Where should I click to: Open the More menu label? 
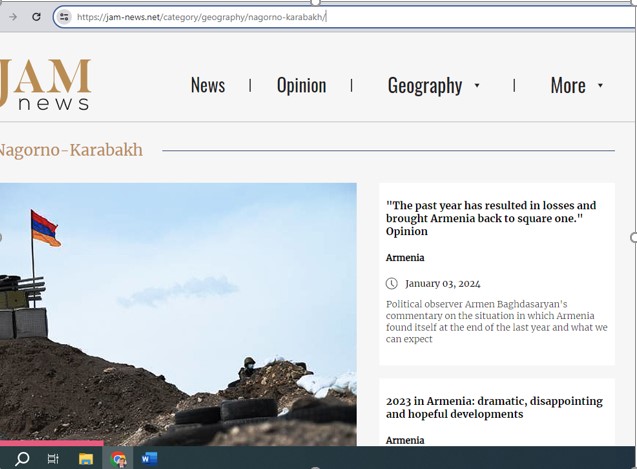click(x=567, y=85)
